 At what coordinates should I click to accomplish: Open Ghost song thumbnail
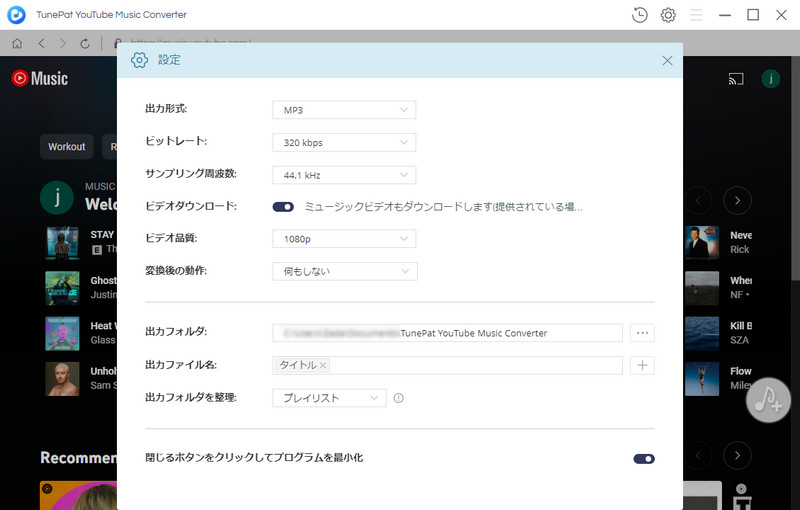(62, 288)
